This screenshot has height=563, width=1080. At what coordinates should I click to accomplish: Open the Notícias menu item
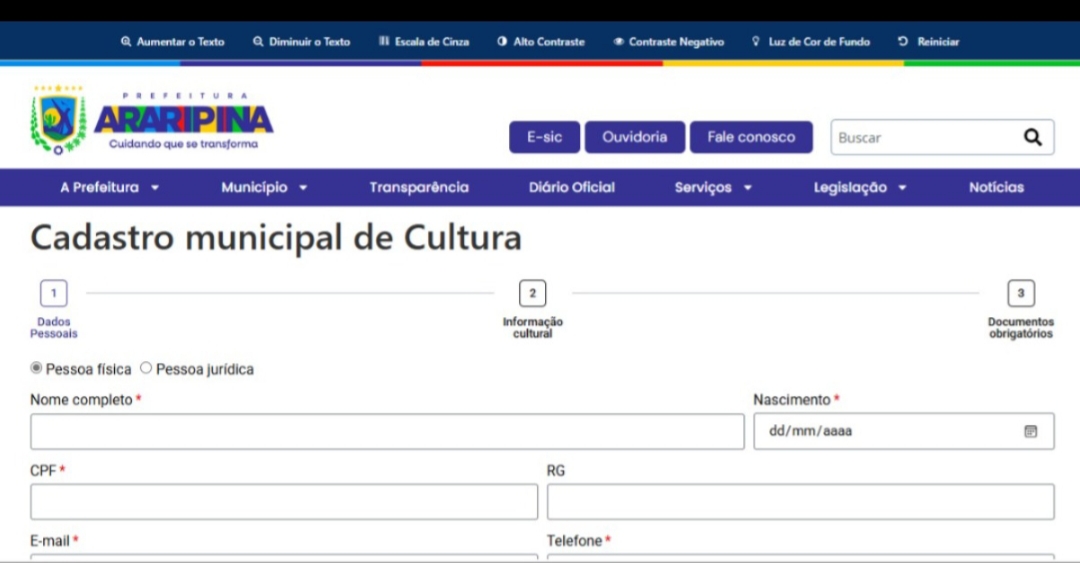point(996,187)
